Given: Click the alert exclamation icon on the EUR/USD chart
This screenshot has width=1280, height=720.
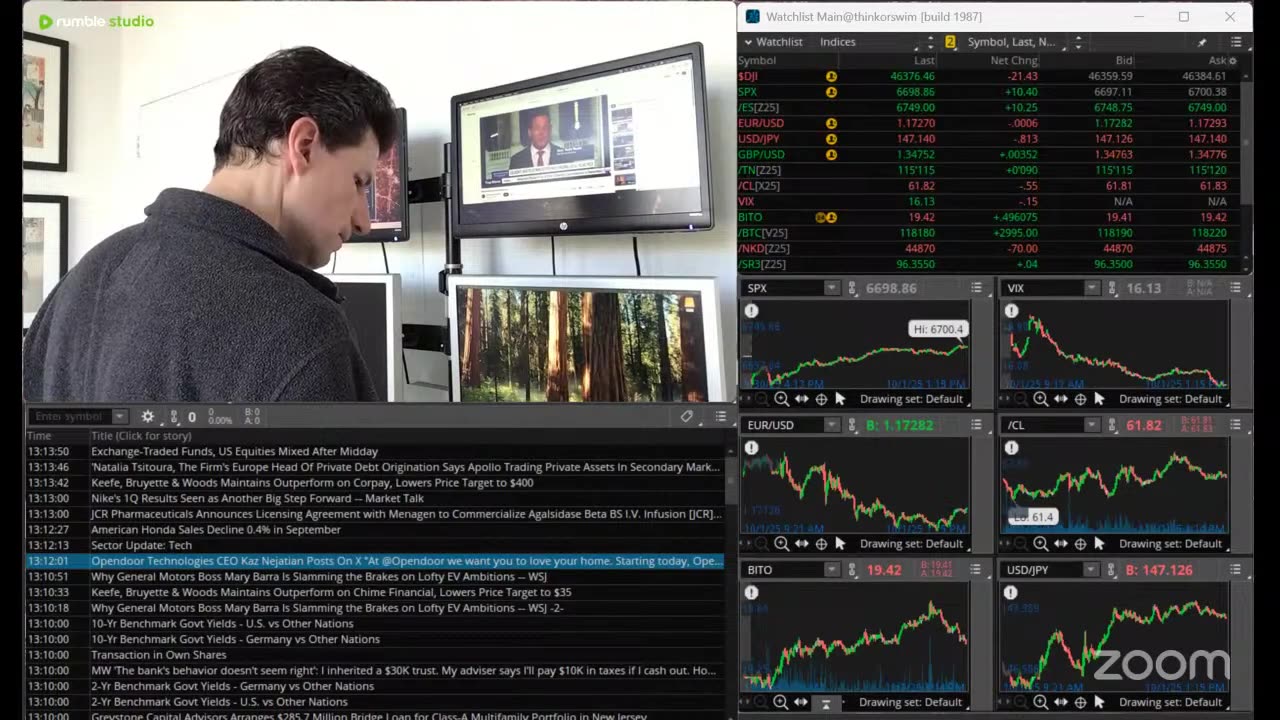Looking at the screenshot, I should 751,448.
